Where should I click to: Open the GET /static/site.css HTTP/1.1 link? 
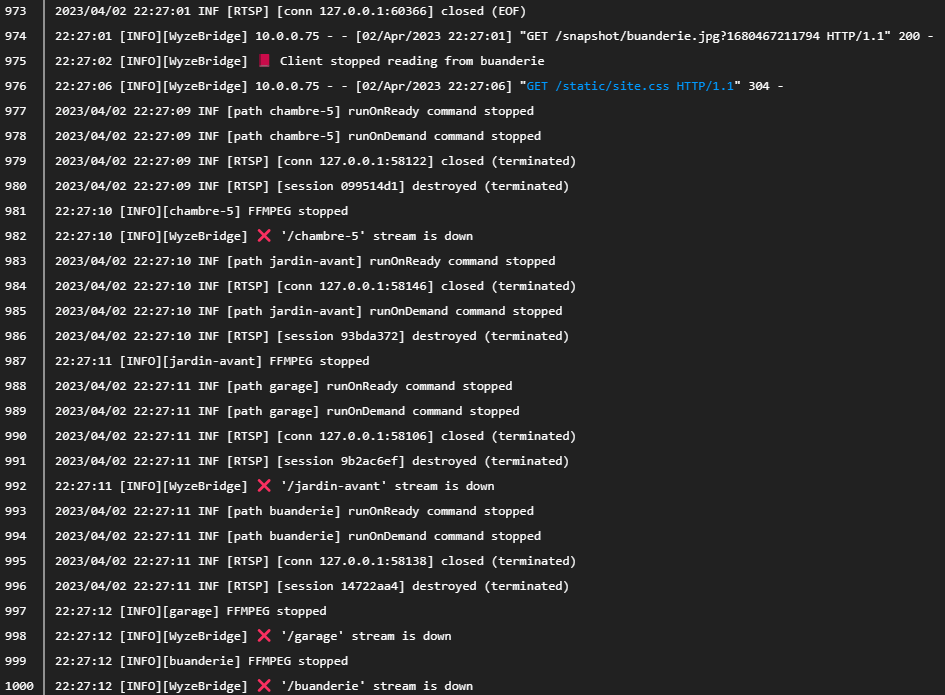tap(630, 86)
